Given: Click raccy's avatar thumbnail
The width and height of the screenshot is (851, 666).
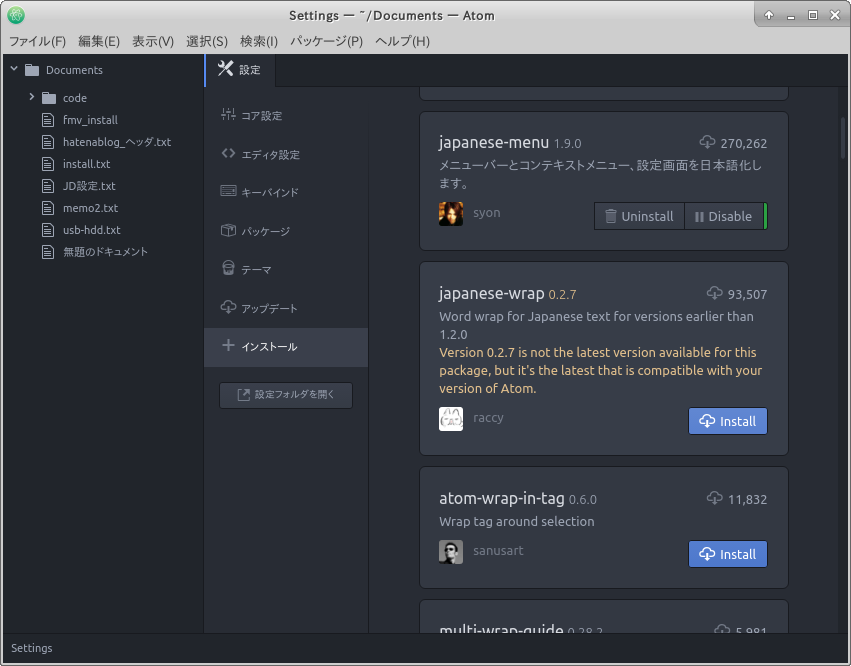Looking at the screenshot, I should pos(451,419).
